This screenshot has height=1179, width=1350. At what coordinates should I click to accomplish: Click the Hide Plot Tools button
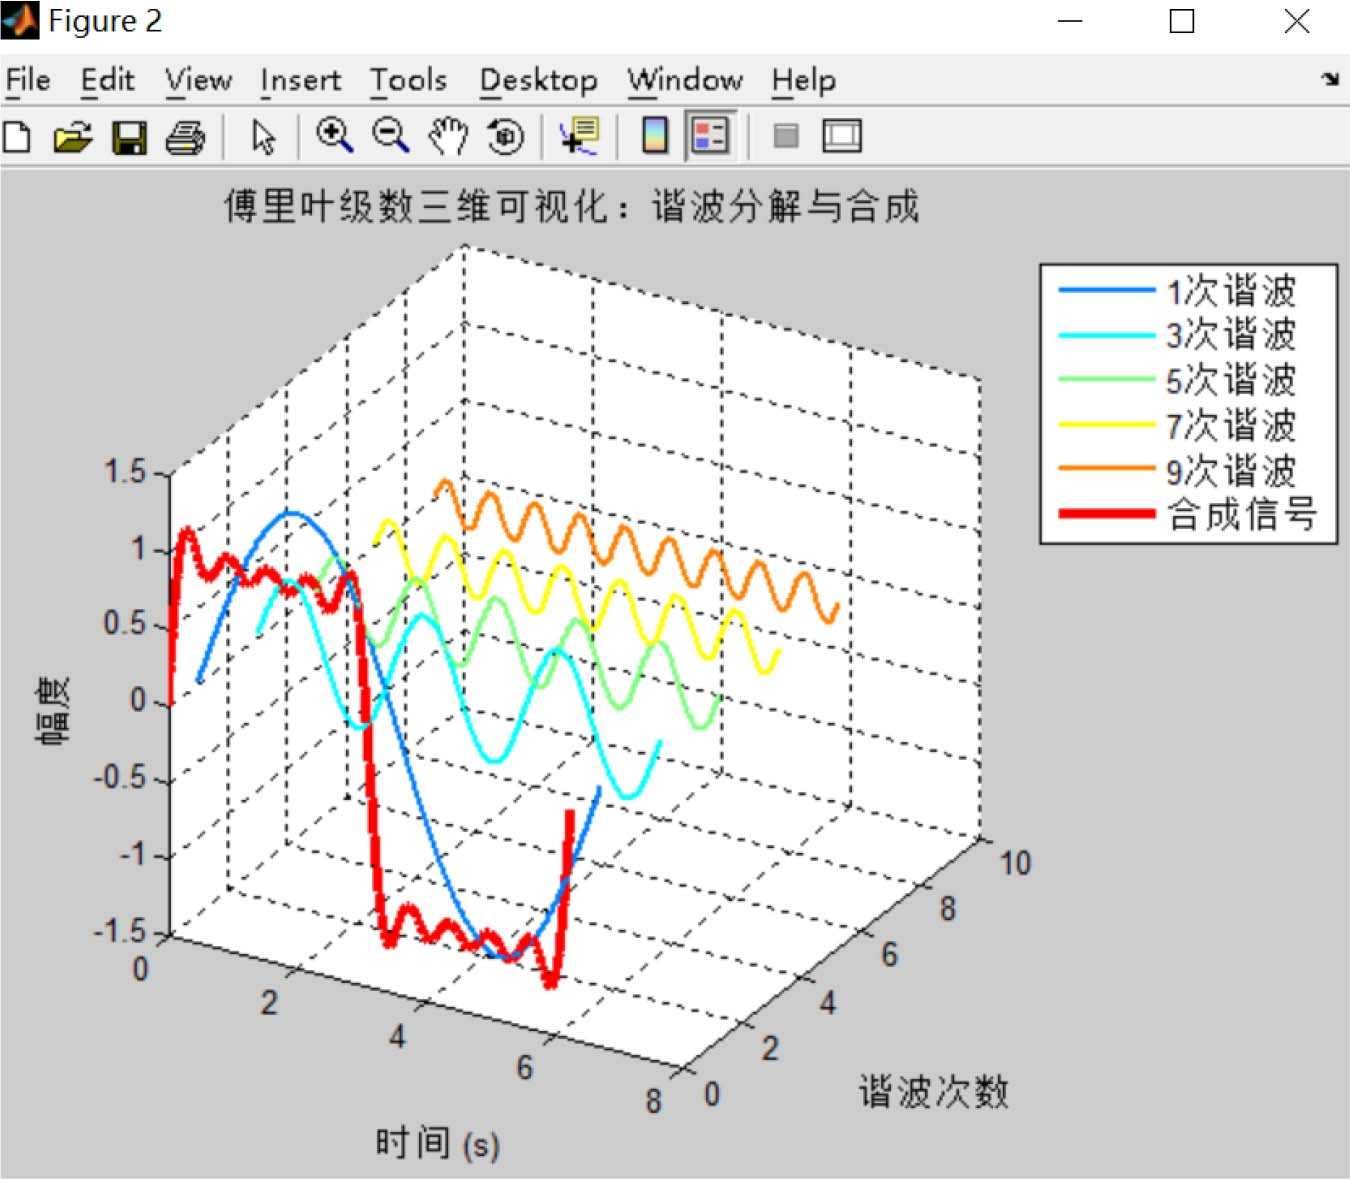pyautogui.click(x=786, y=135)
